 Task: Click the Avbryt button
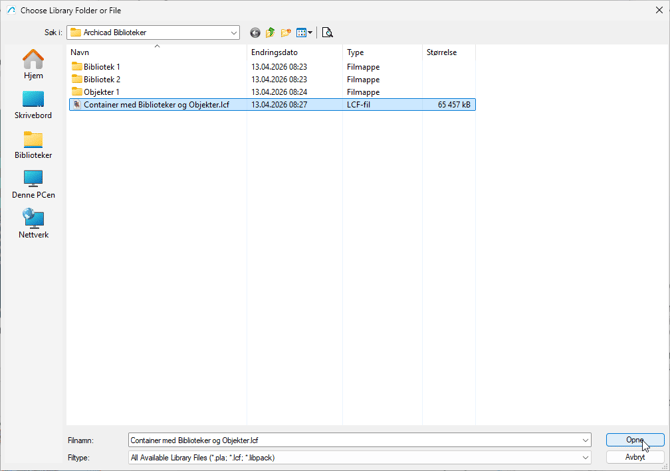point(635,458)
